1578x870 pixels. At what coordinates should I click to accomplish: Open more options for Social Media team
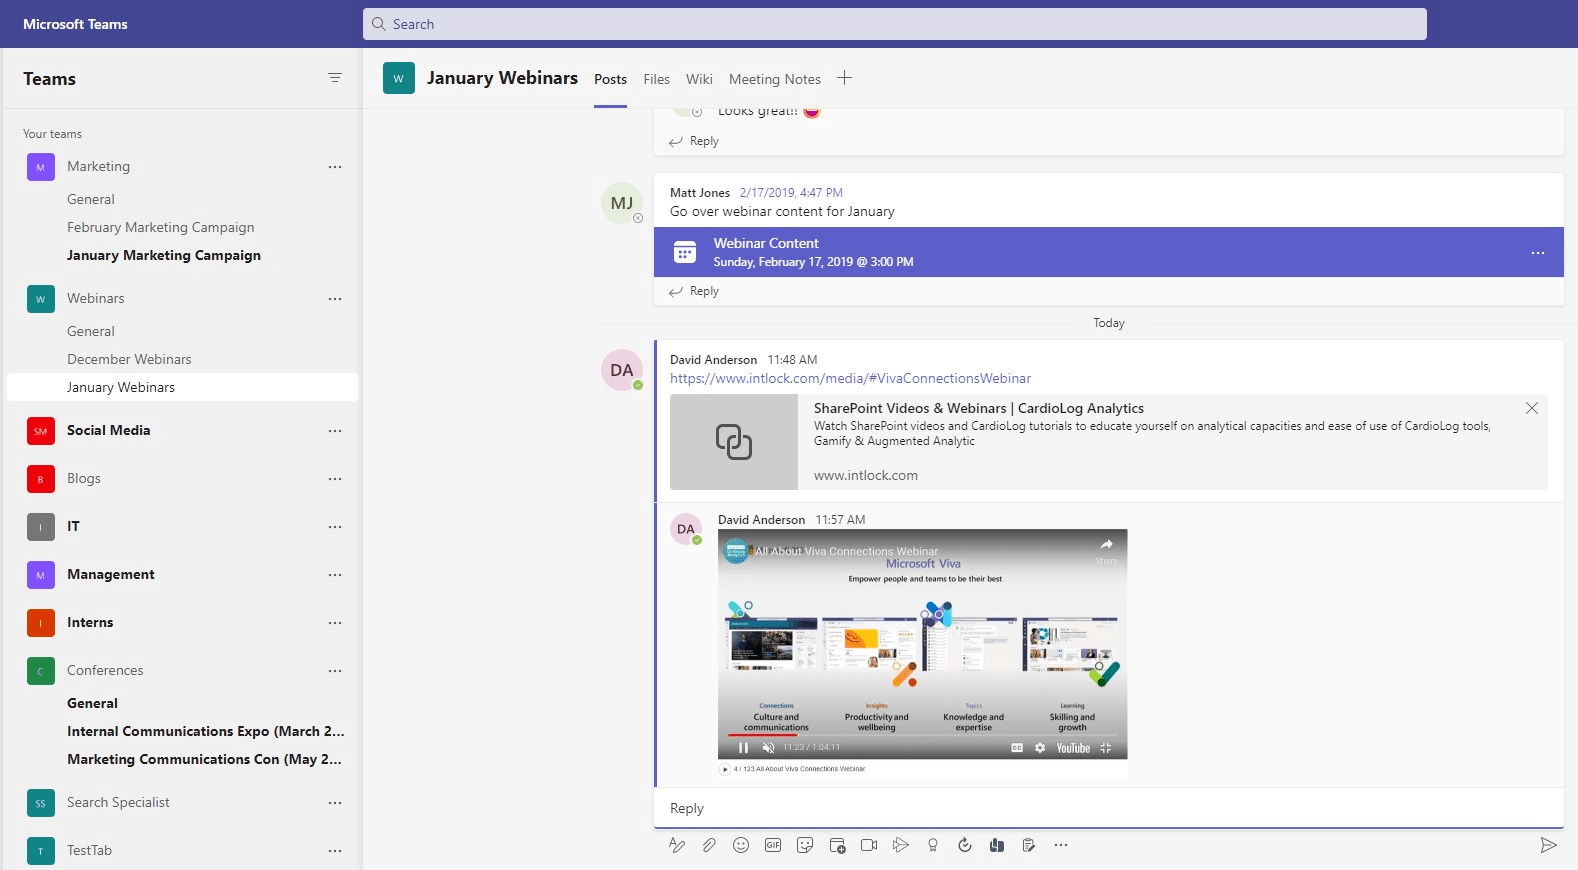pos(335,431)
